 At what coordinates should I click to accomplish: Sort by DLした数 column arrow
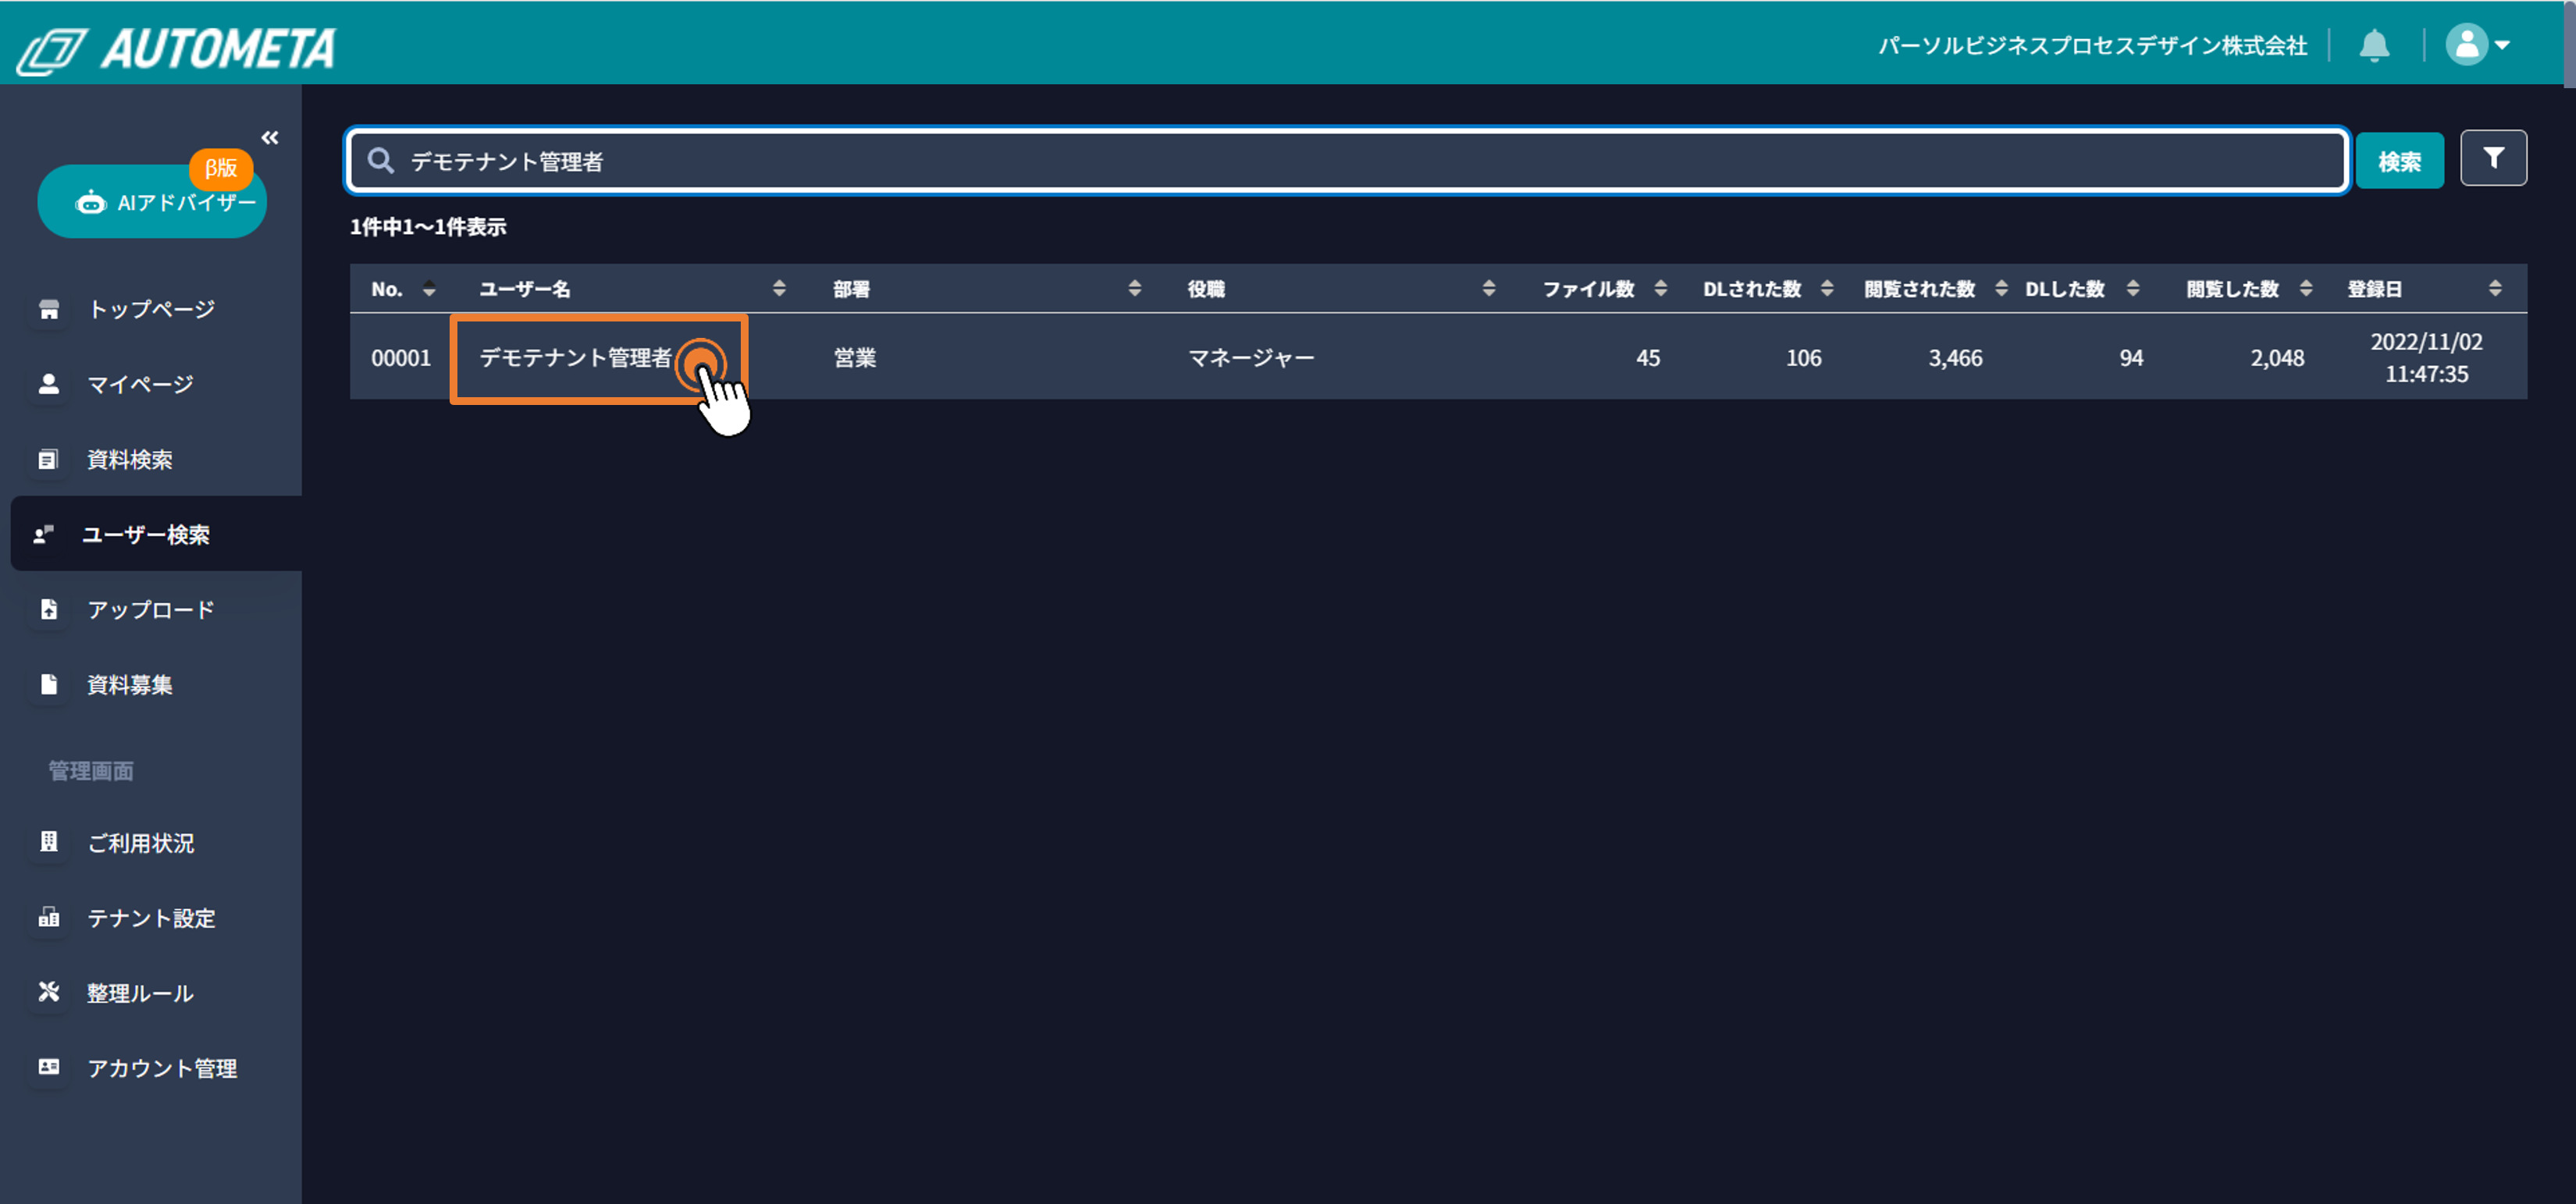[x=2132, y=289]
